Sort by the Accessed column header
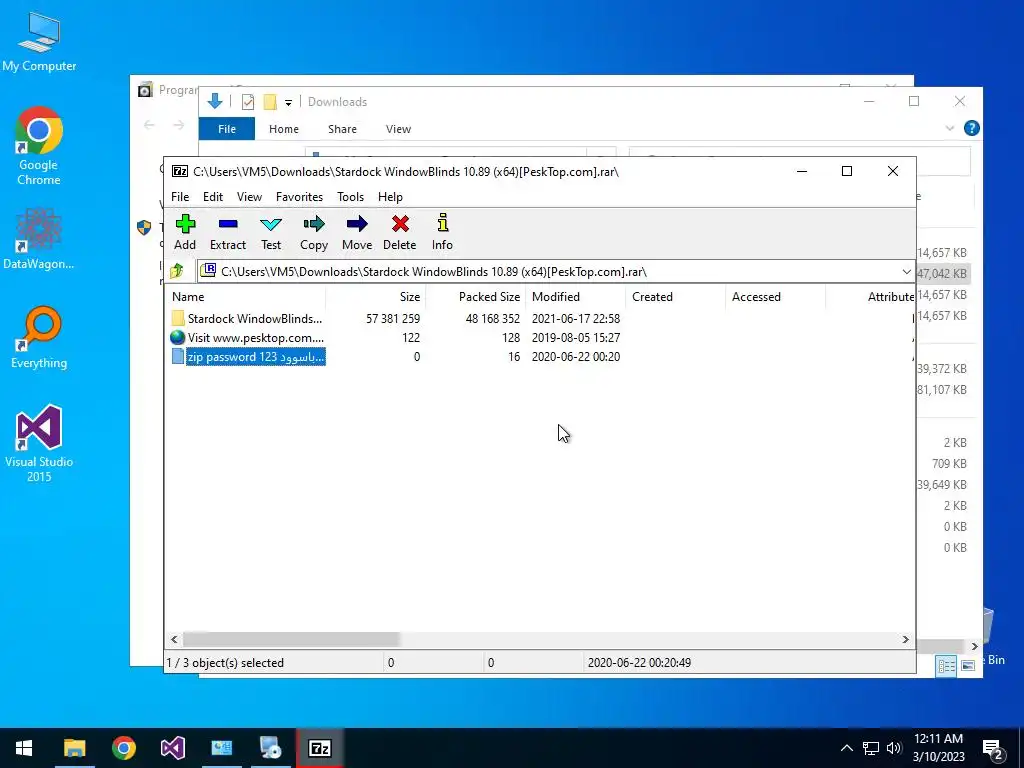The image size is (1024, 768). click(775, 296)
